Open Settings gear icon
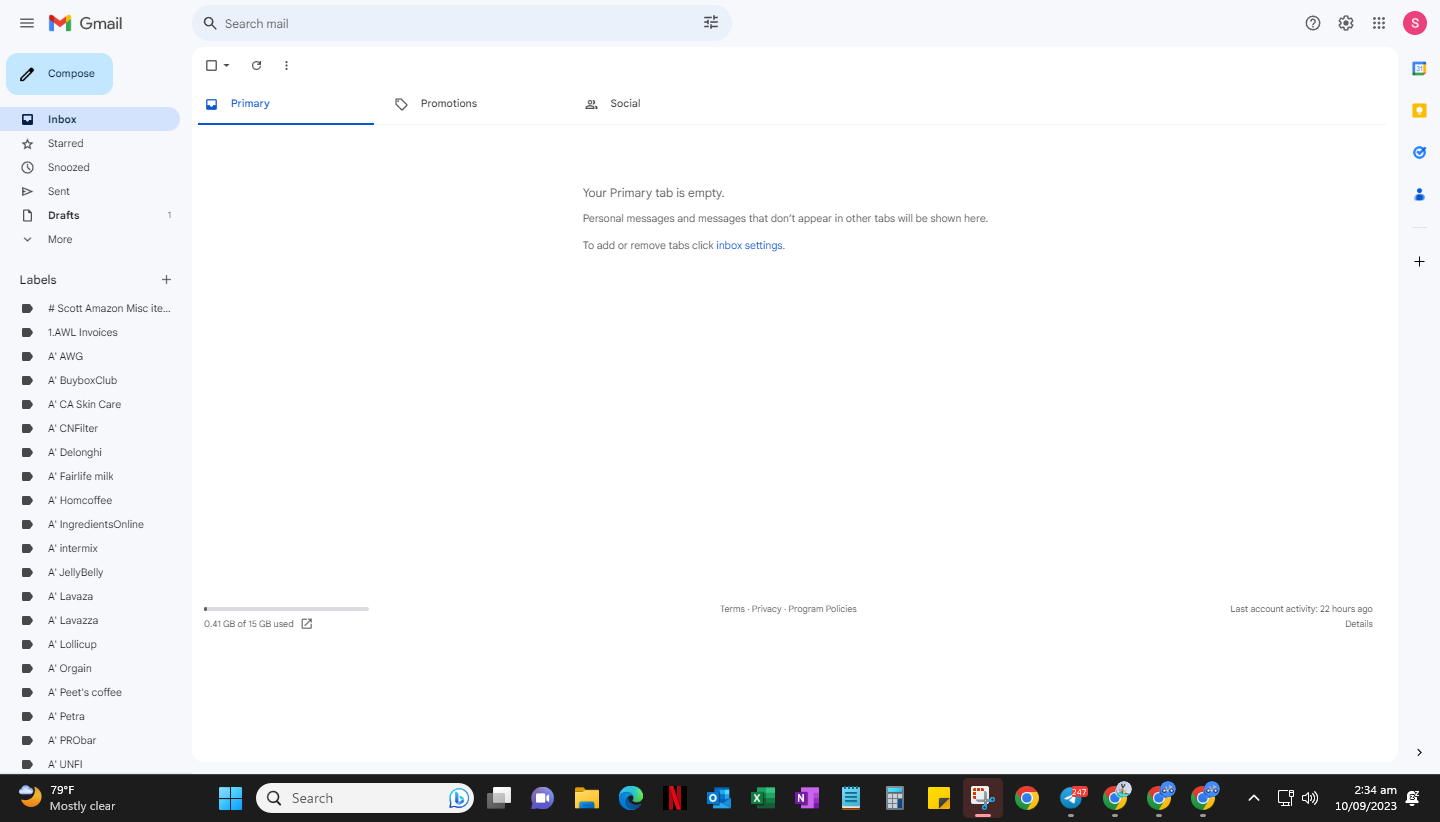 pyautogui.click(x=1346, y=23)
